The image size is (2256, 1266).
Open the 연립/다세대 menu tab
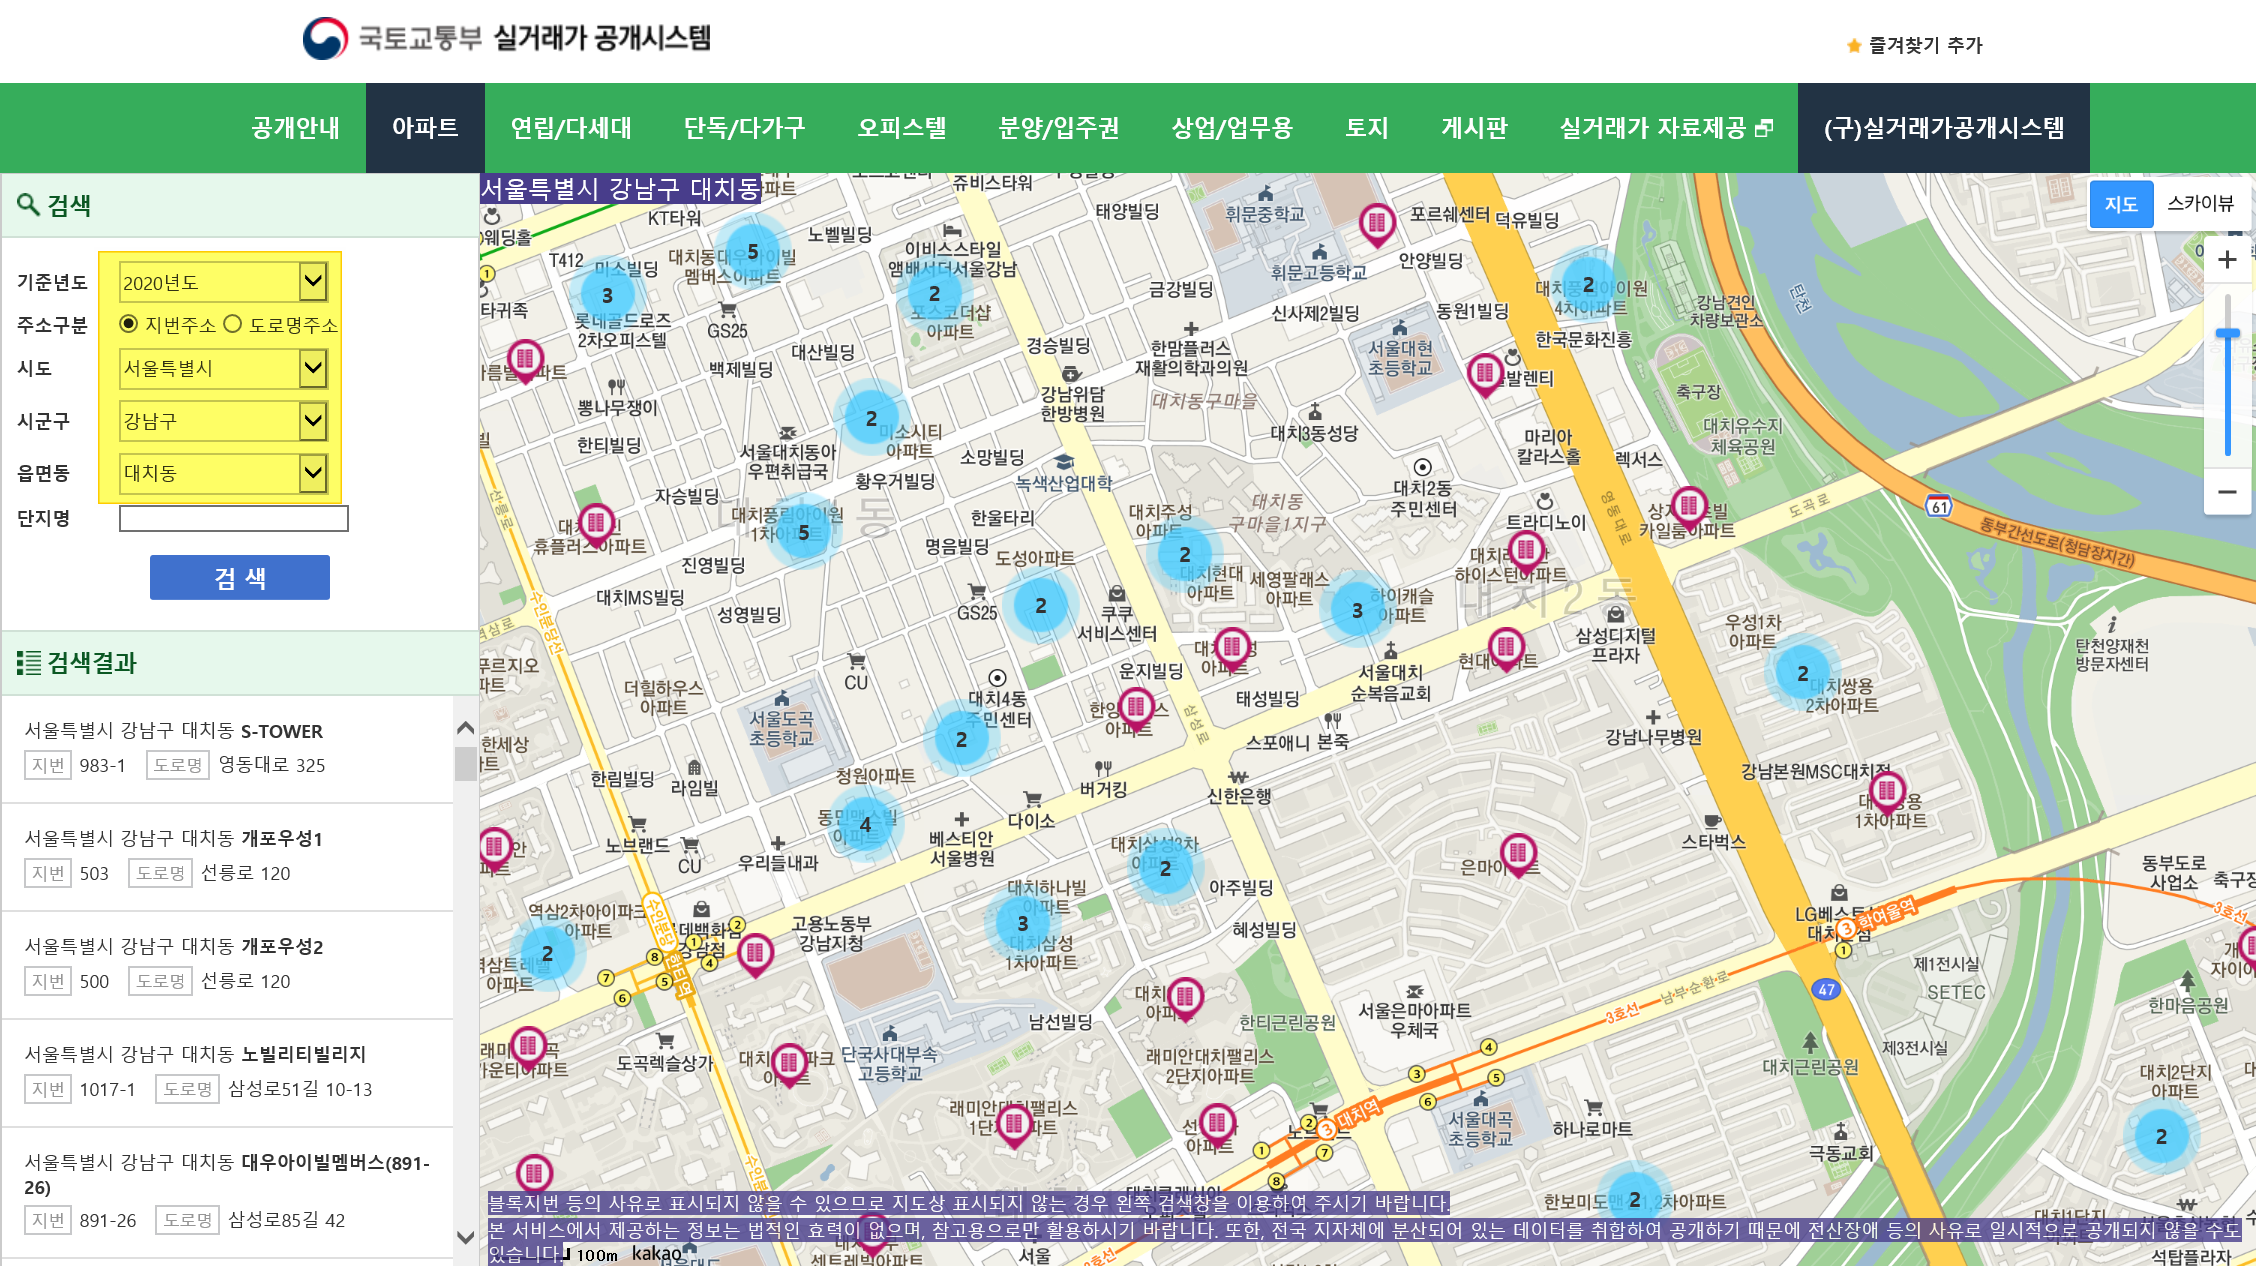click(x=571, y=128)
